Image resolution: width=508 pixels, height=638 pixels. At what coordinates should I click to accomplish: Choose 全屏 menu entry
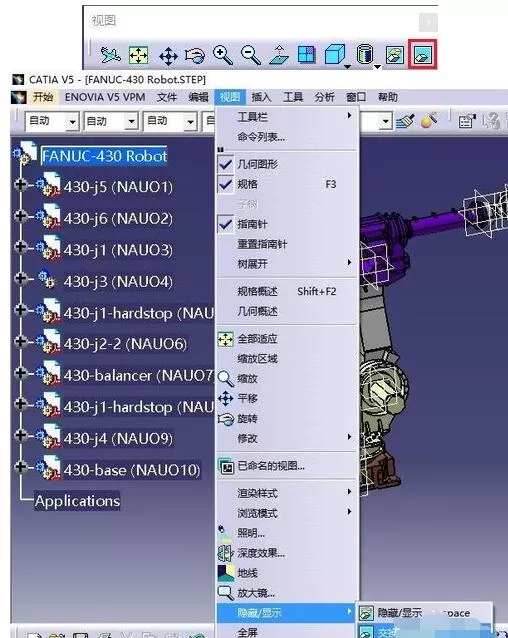(287, 632)
